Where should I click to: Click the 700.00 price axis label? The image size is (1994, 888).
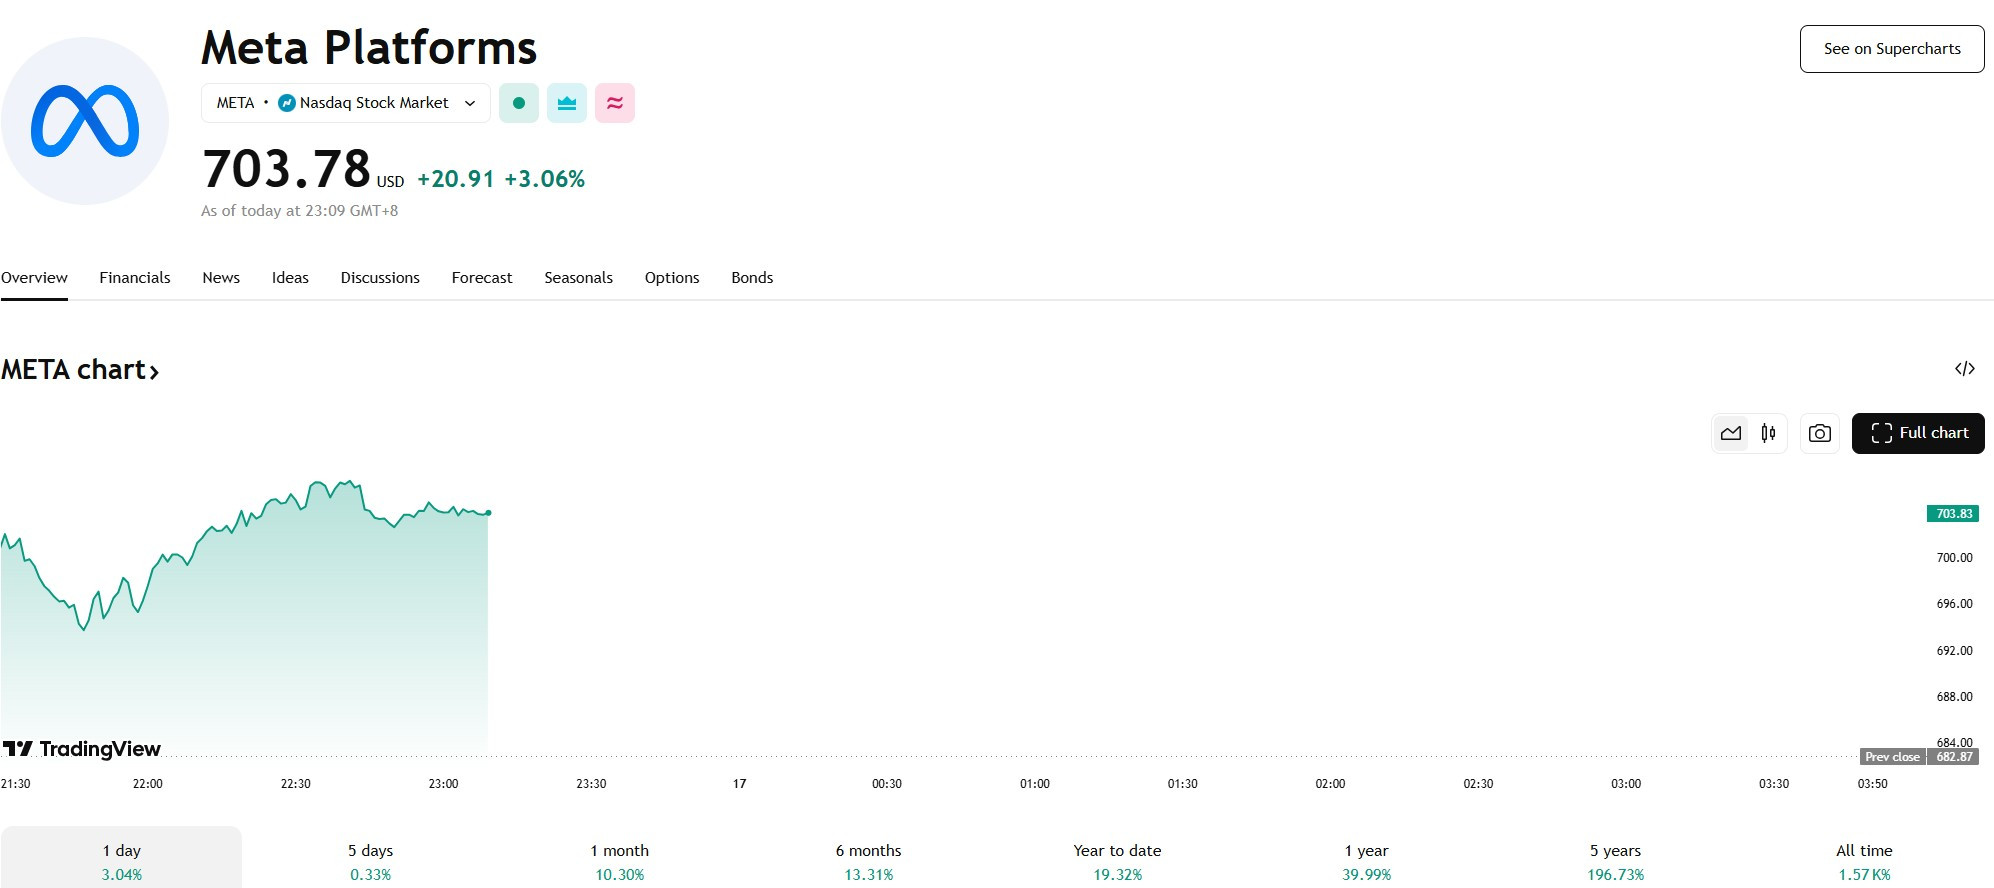point(1954,558)
